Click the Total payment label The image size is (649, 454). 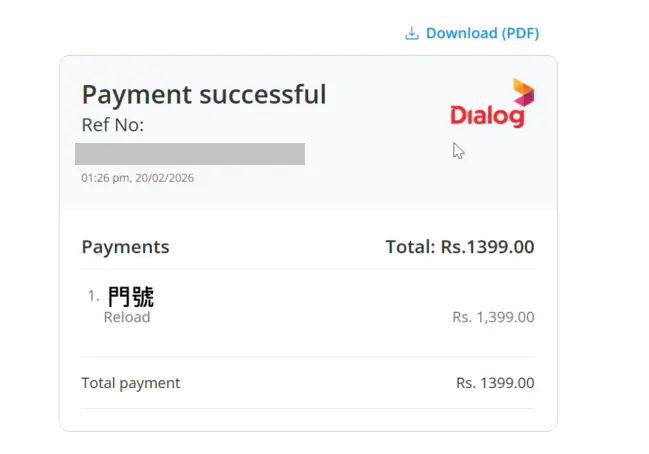coord(130,383)
